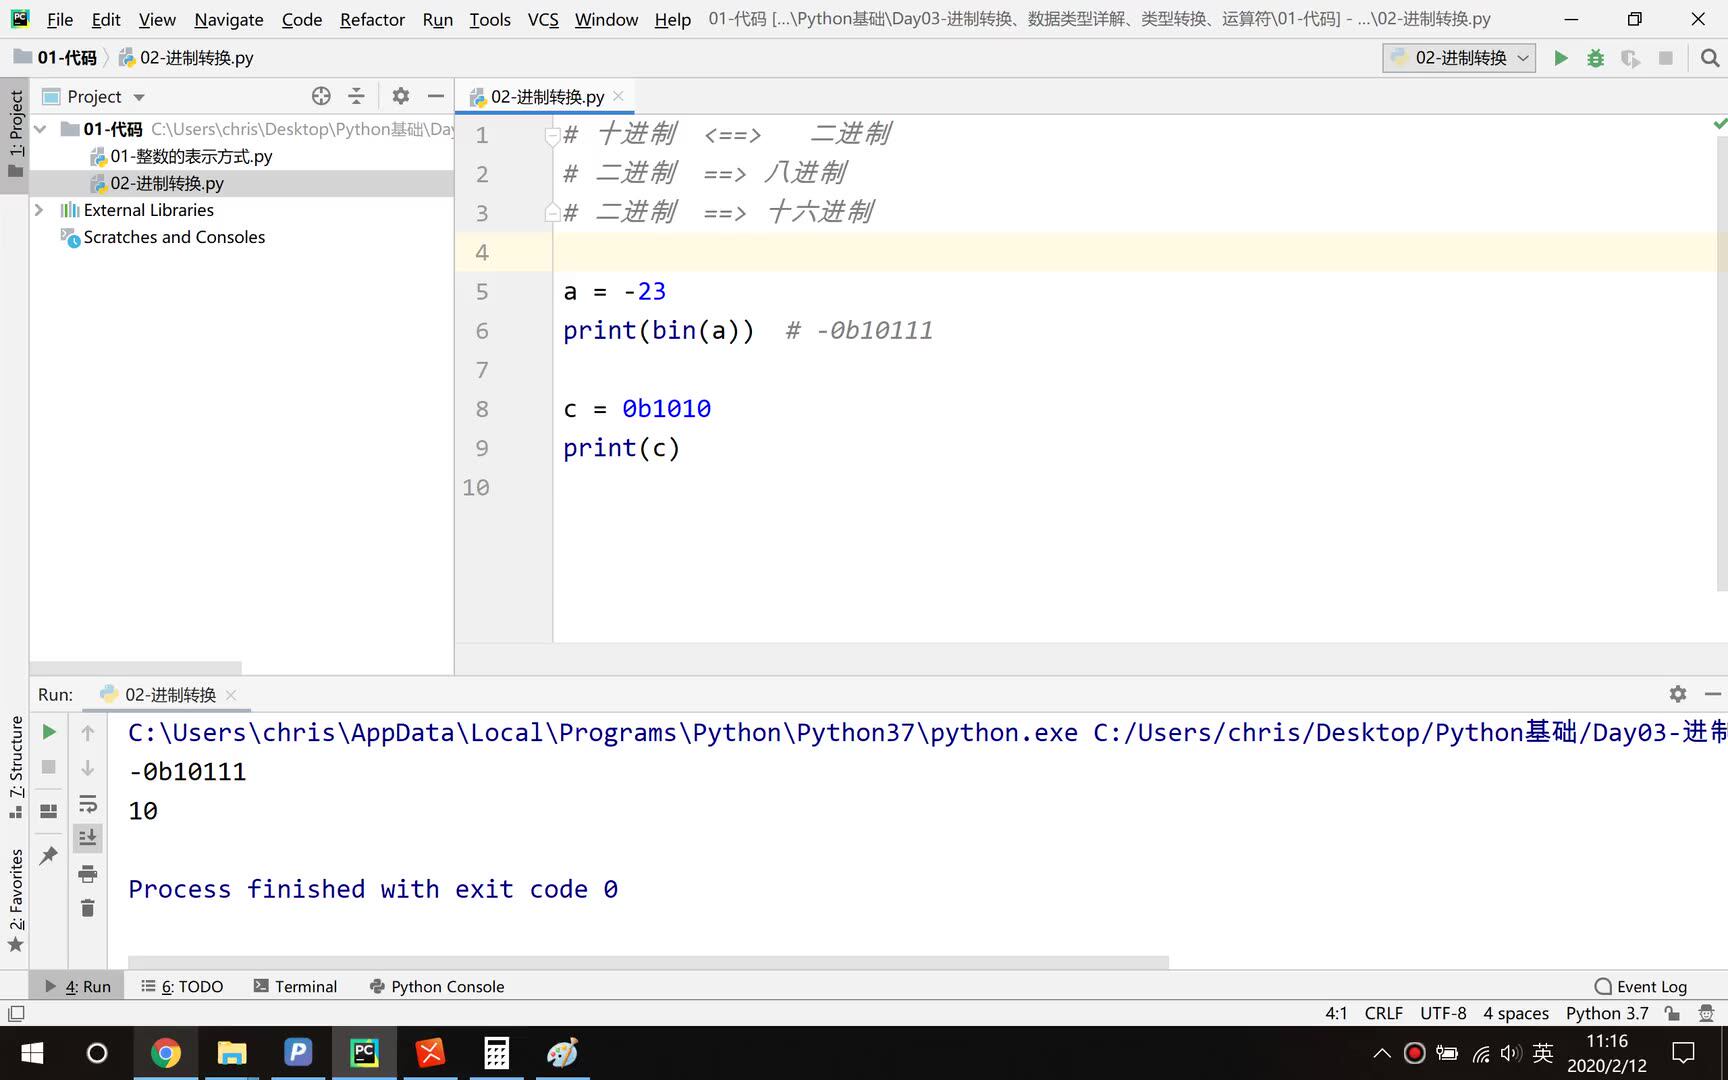Clear all Run console output
This screenshot has height=1080, width=1728.
(x=88, y=908)
